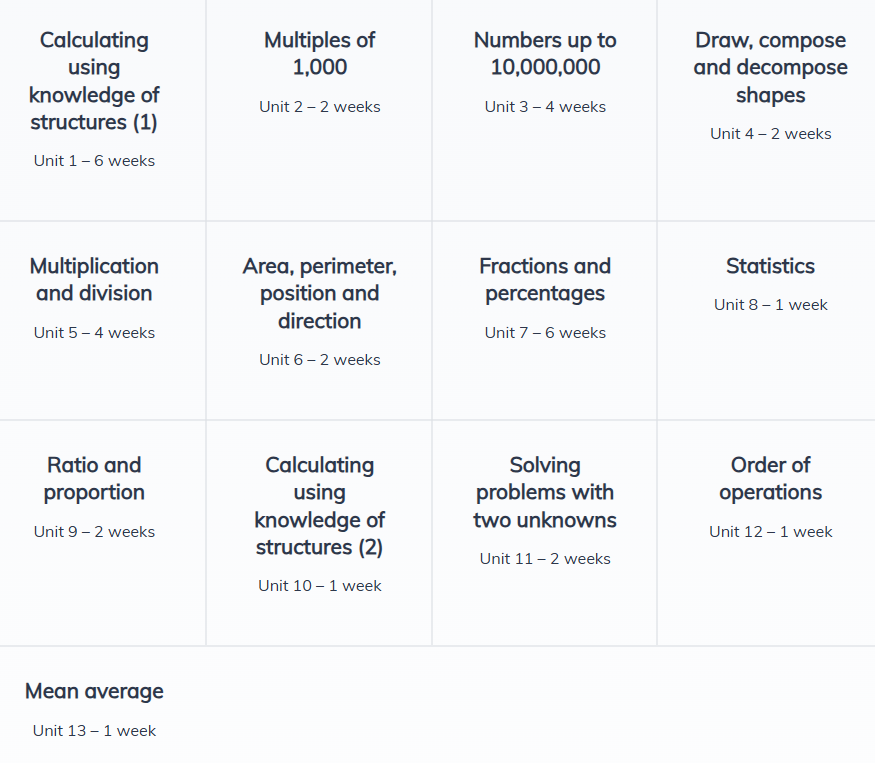Viewport: 875px width, 763px height.
Task: Select Area, perimeter, position and direction
Action: [320, 293]
